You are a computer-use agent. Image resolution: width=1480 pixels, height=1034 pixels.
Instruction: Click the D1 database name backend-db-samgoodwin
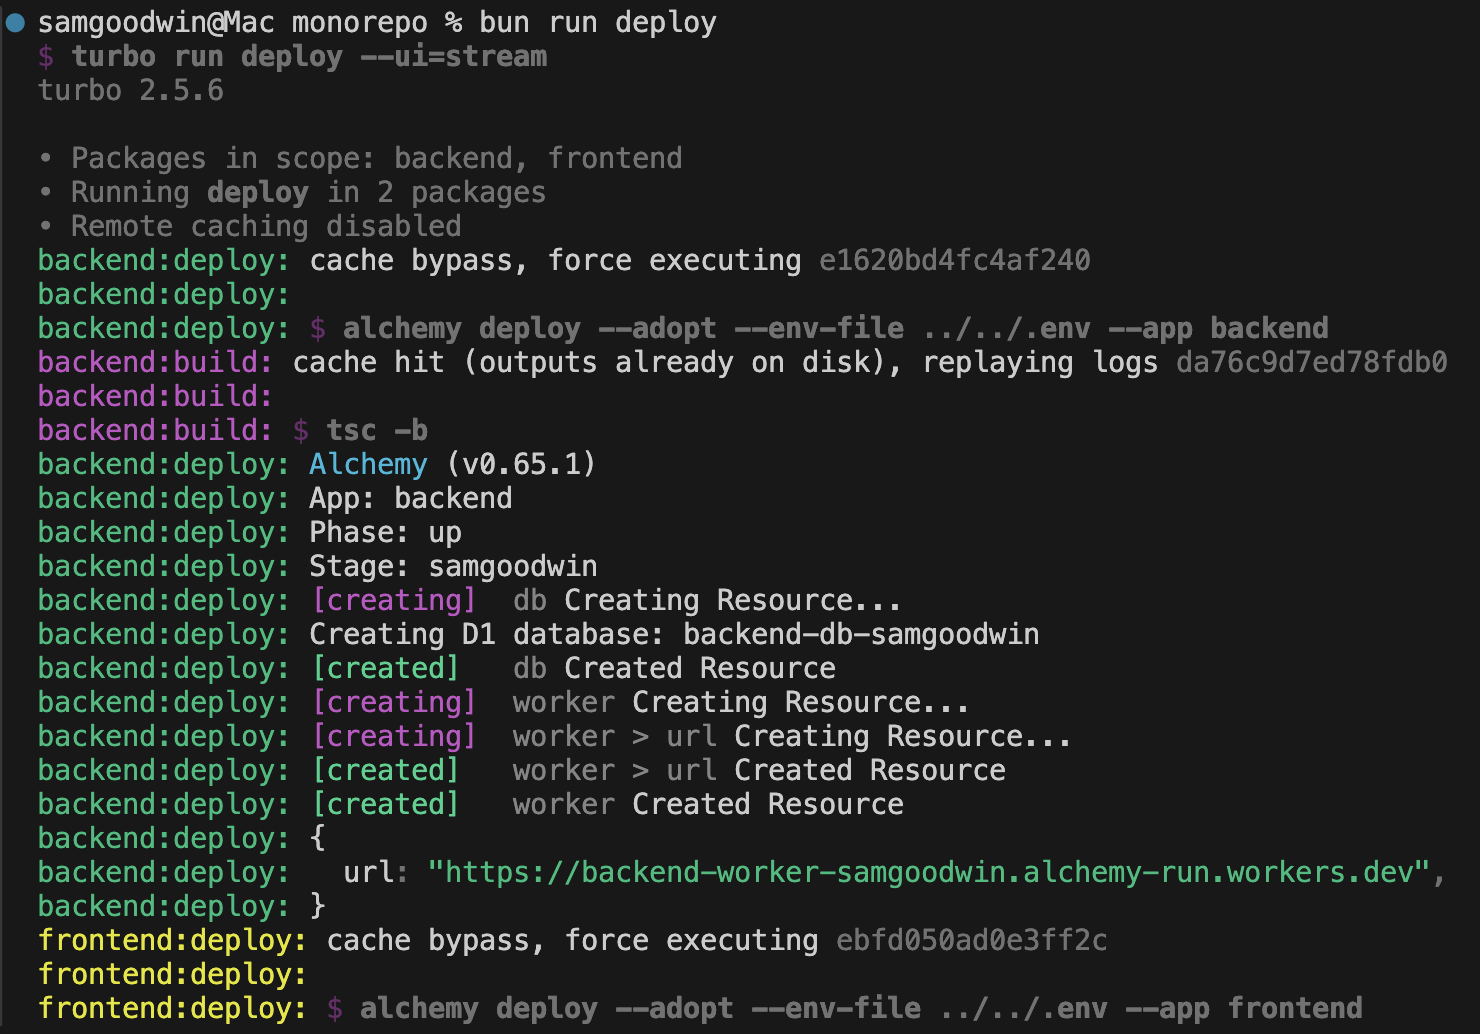[x=861, y=634]
